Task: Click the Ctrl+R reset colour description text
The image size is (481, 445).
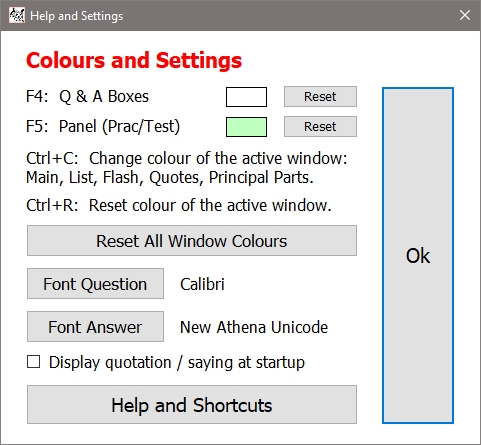Action: tap(179, 205)
